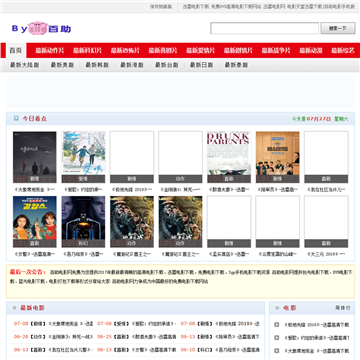The image size is (360, 360).
Task: Go to 最新大陆剧 sub-menu
Action: pyautogui.click(x=24, y=65)
